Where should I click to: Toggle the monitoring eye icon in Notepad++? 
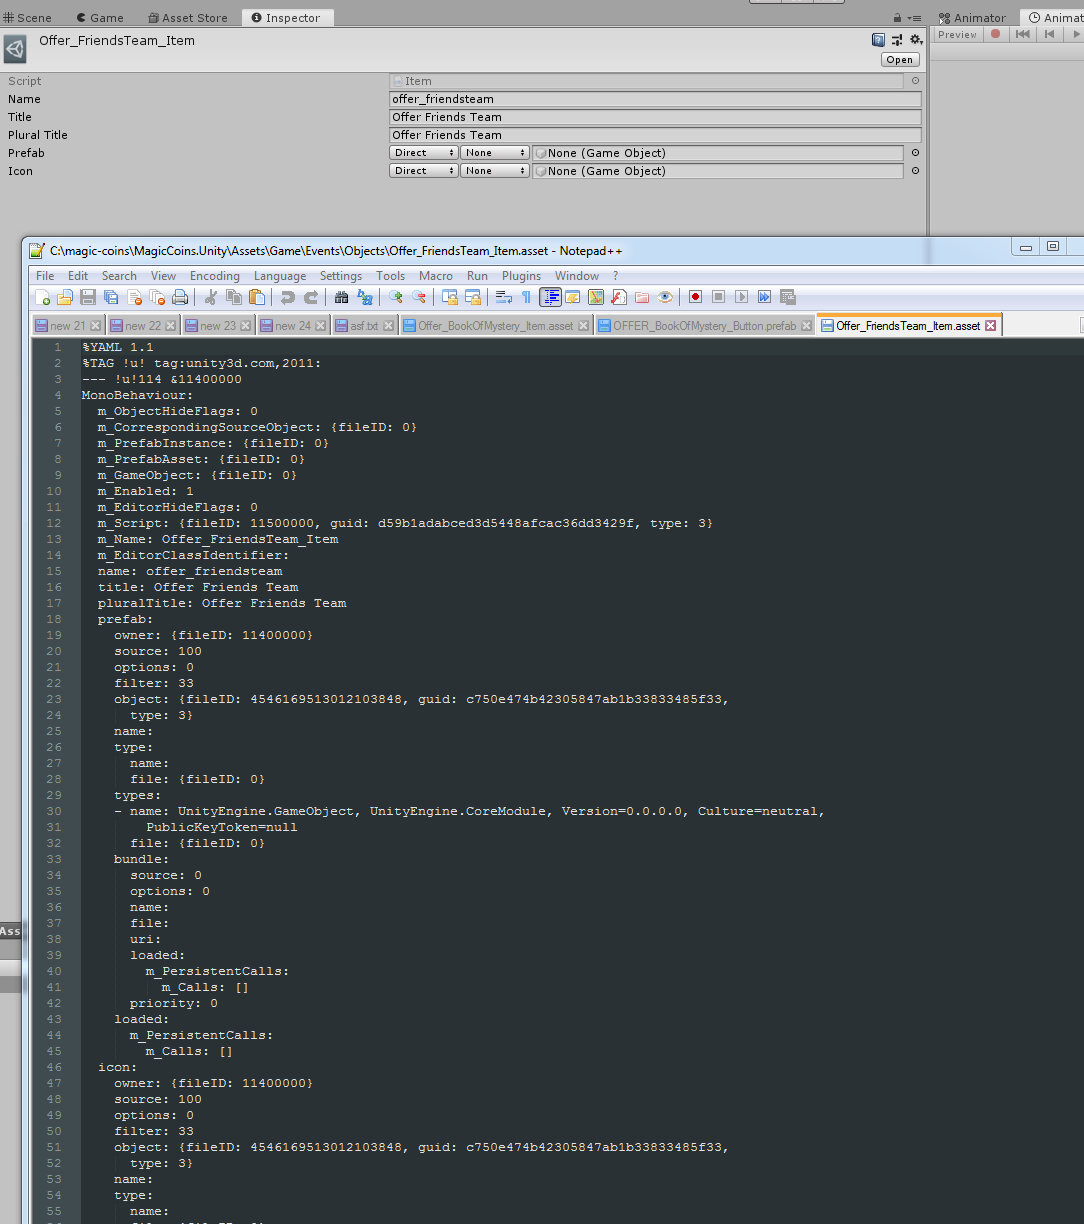point(665,297)
